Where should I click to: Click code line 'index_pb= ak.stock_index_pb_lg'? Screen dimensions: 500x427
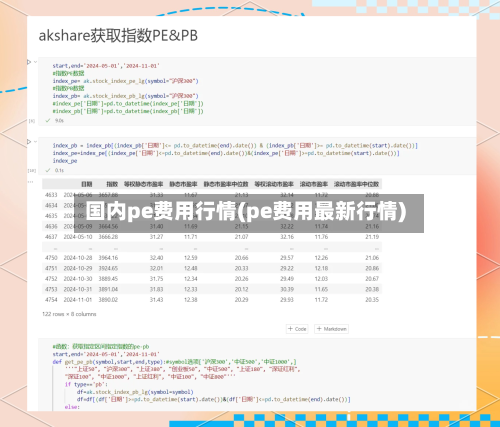coord(126,96)
